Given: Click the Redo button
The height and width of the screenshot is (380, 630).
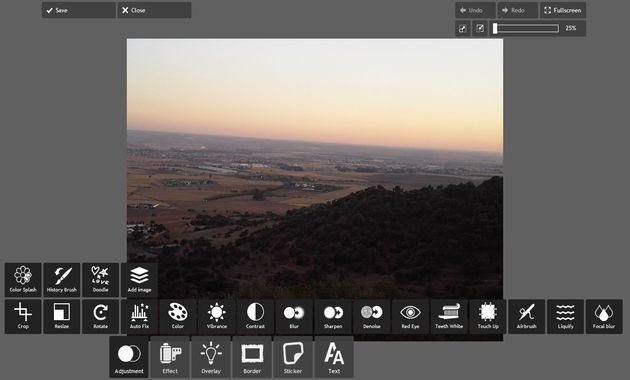Looking at the screenshot, I should pos(518,10).
